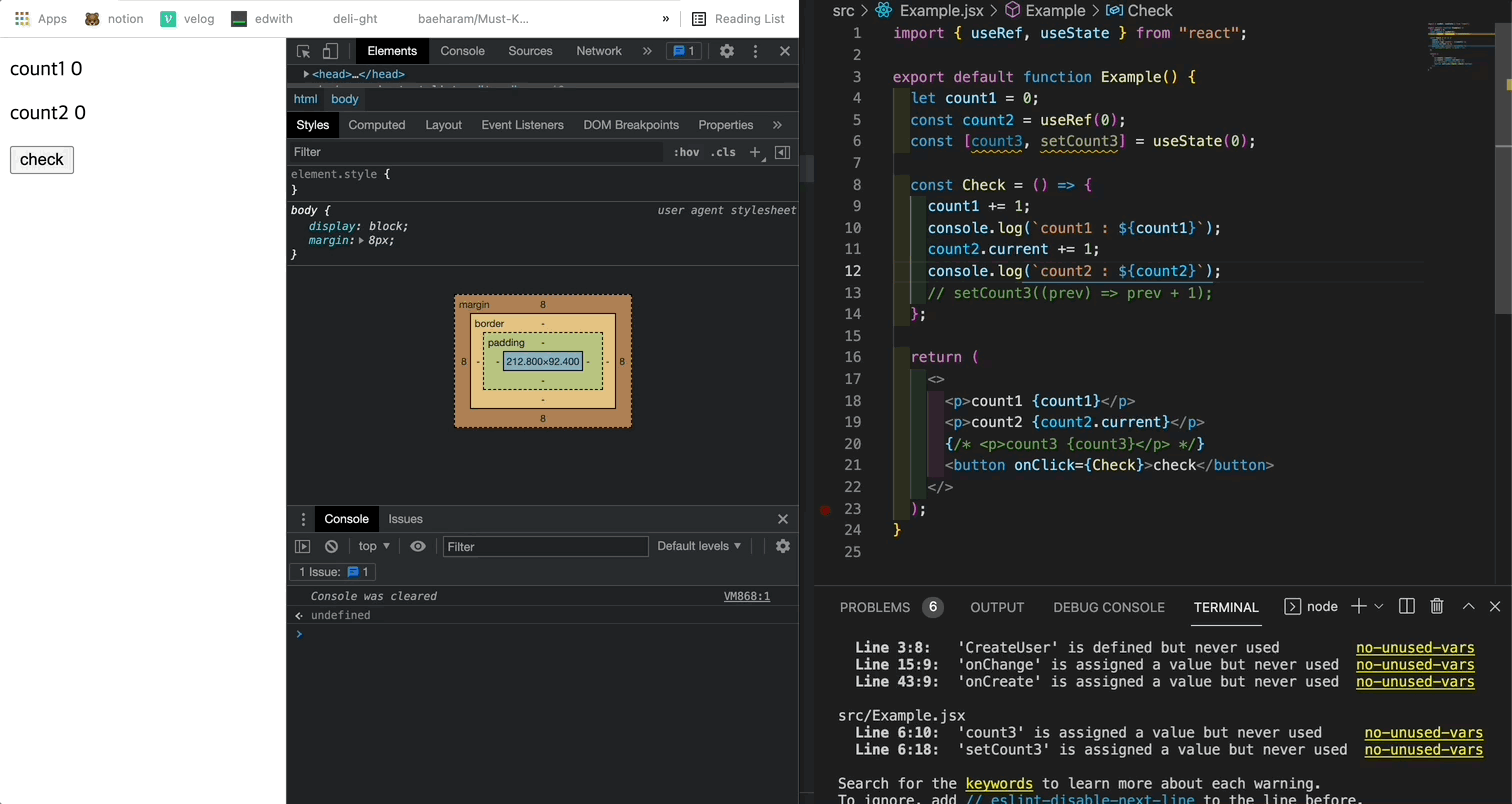This screenshot has height=804, width=1512.
Task: Click the check button on the page
Action: pos(42,159)
